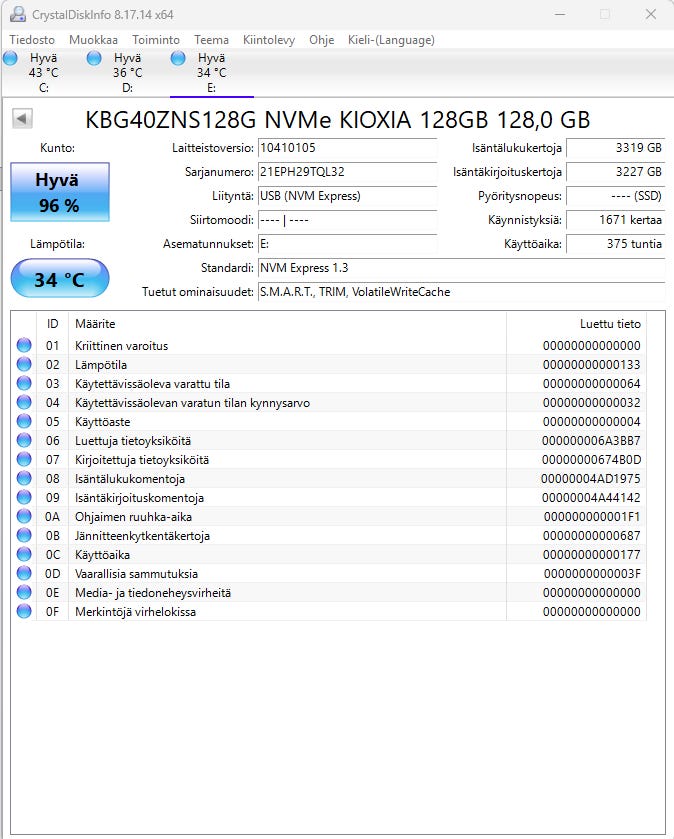Click the Laitteistoversio field 10410105
This screenshot has height=839, width=674.
coord(347,148)
